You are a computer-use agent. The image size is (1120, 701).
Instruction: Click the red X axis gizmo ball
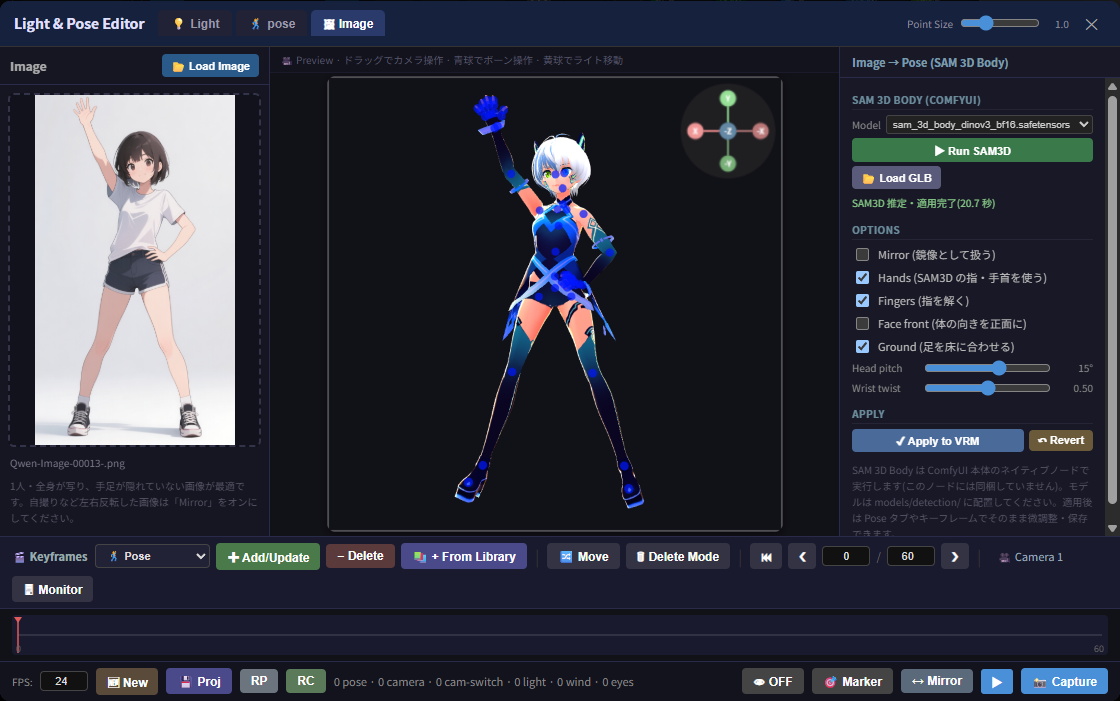695,131
